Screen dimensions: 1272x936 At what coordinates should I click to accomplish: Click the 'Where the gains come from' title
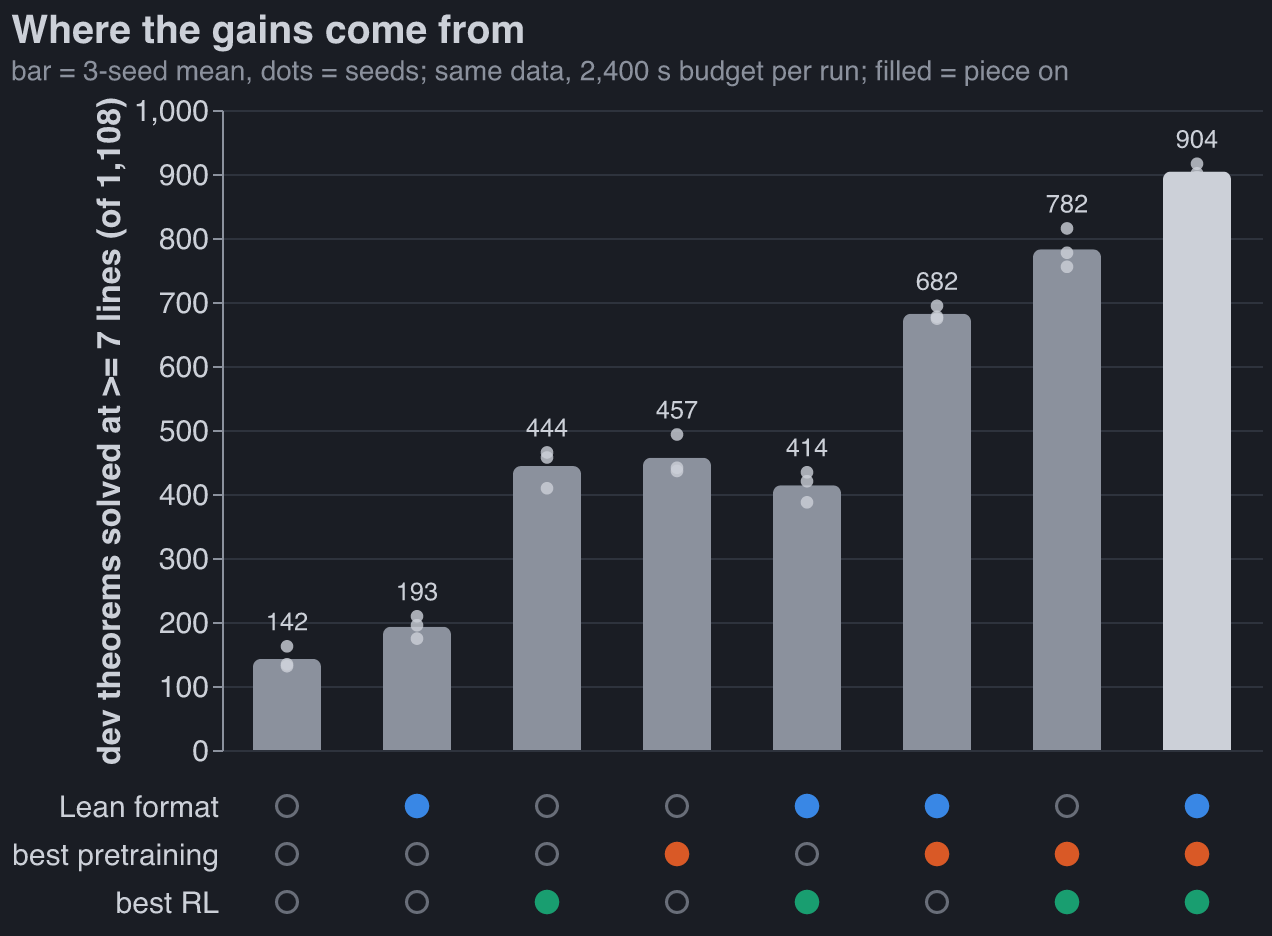point(268,30)
